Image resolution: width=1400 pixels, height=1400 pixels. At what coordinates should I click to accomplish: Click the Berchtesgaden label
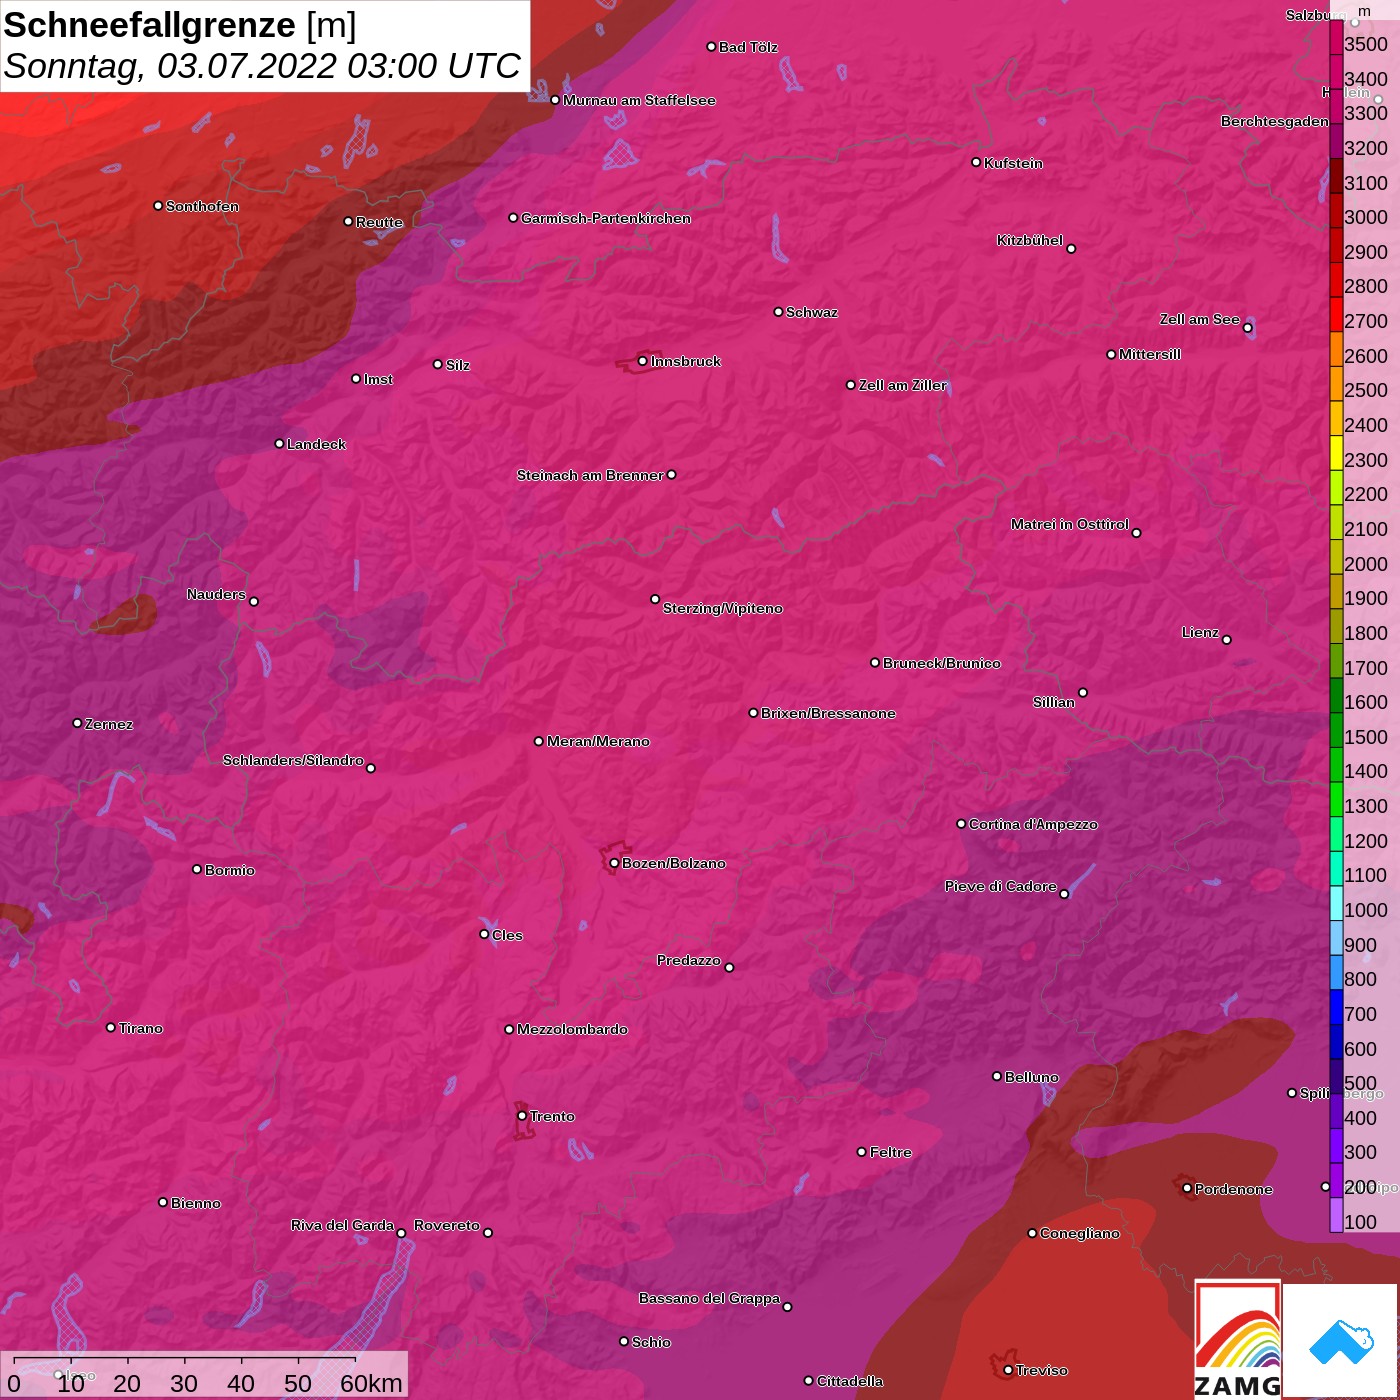(x=1275, y=121)
